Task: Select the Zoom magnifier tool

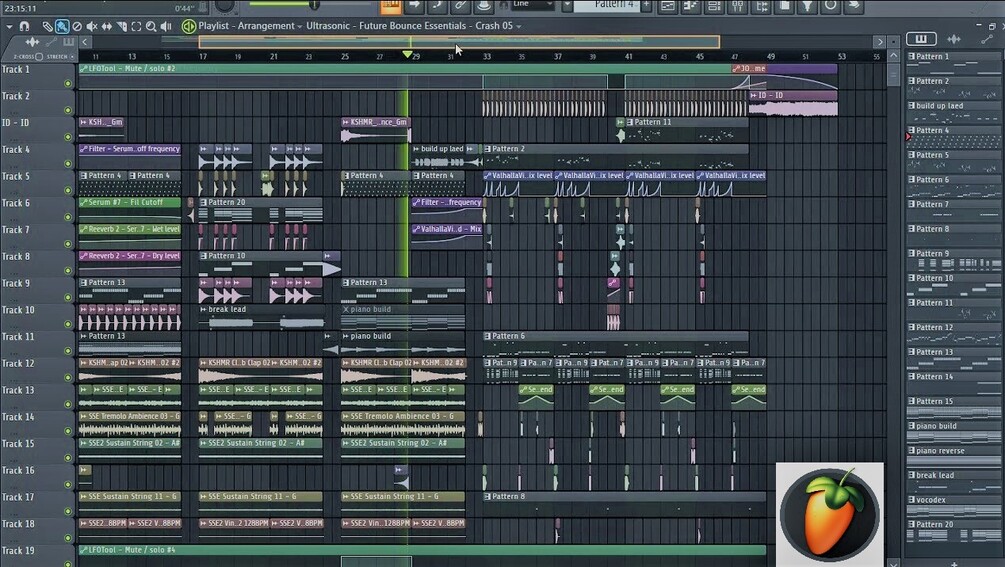Action: pyautogui.click(x=151, y=26)
